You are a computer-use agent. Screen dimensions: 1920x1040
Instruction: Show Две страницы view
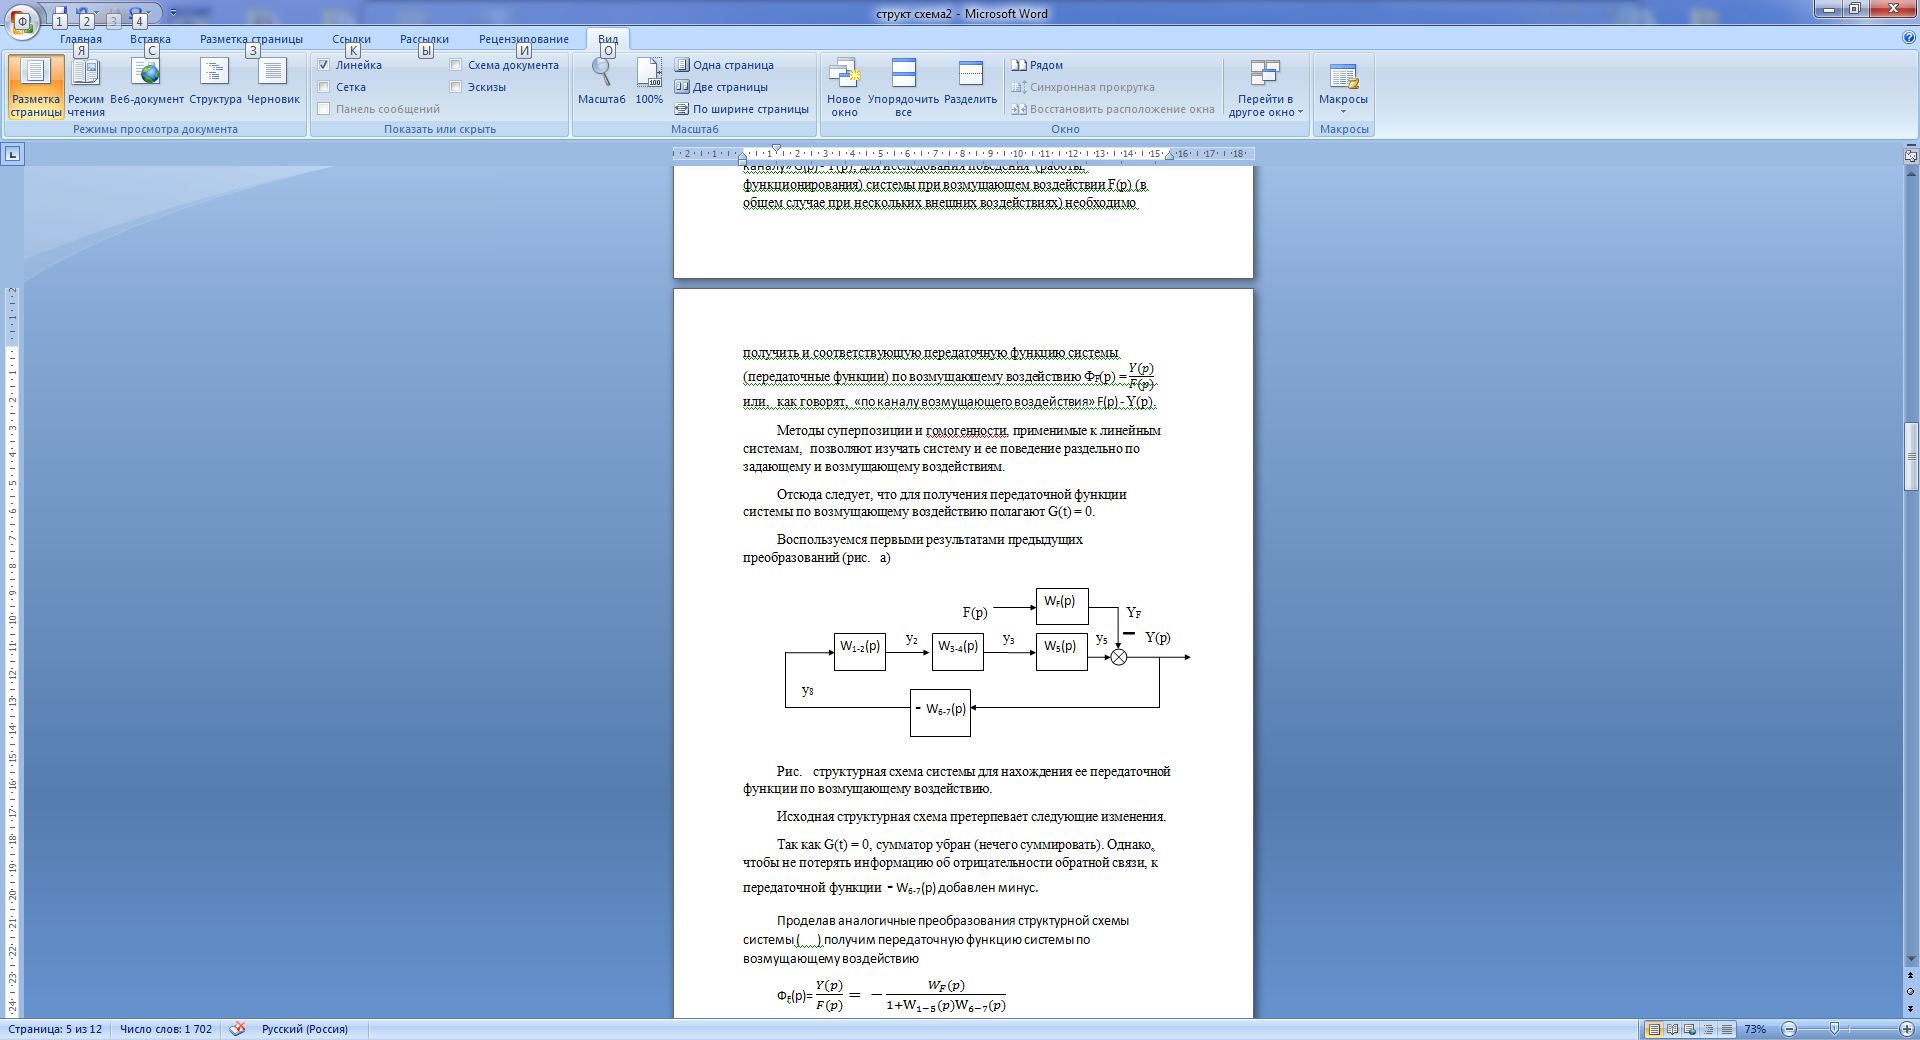click(x=722, y=87)
